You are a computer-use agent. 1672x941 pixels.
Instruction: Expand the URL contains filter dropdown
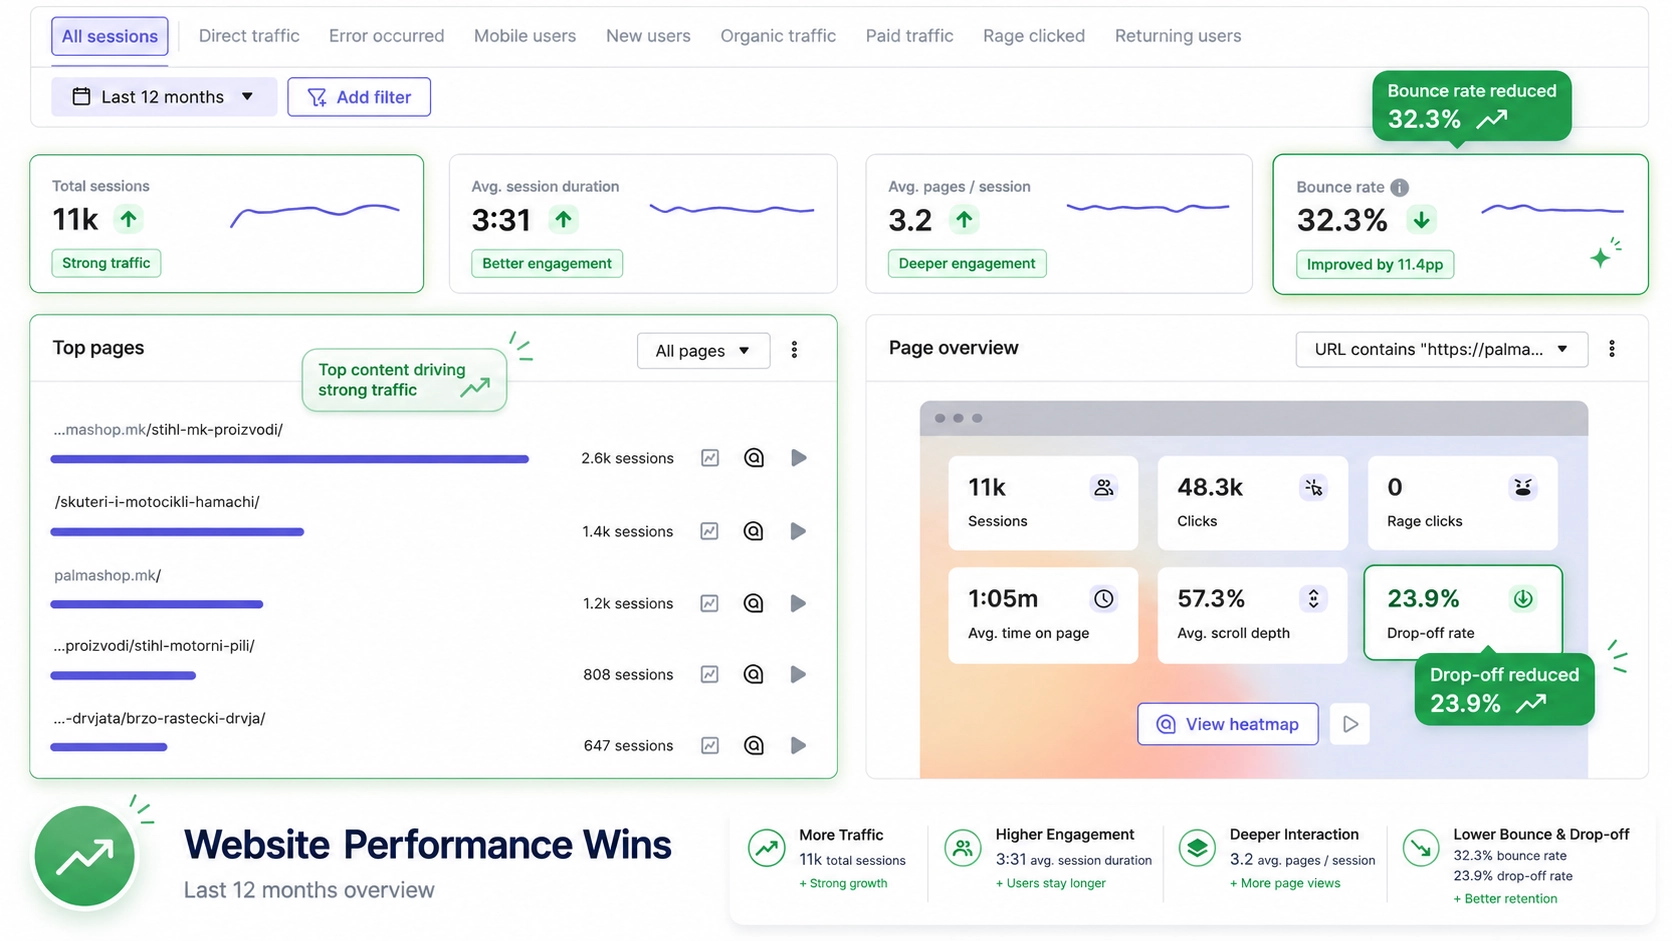(1441, 349)
